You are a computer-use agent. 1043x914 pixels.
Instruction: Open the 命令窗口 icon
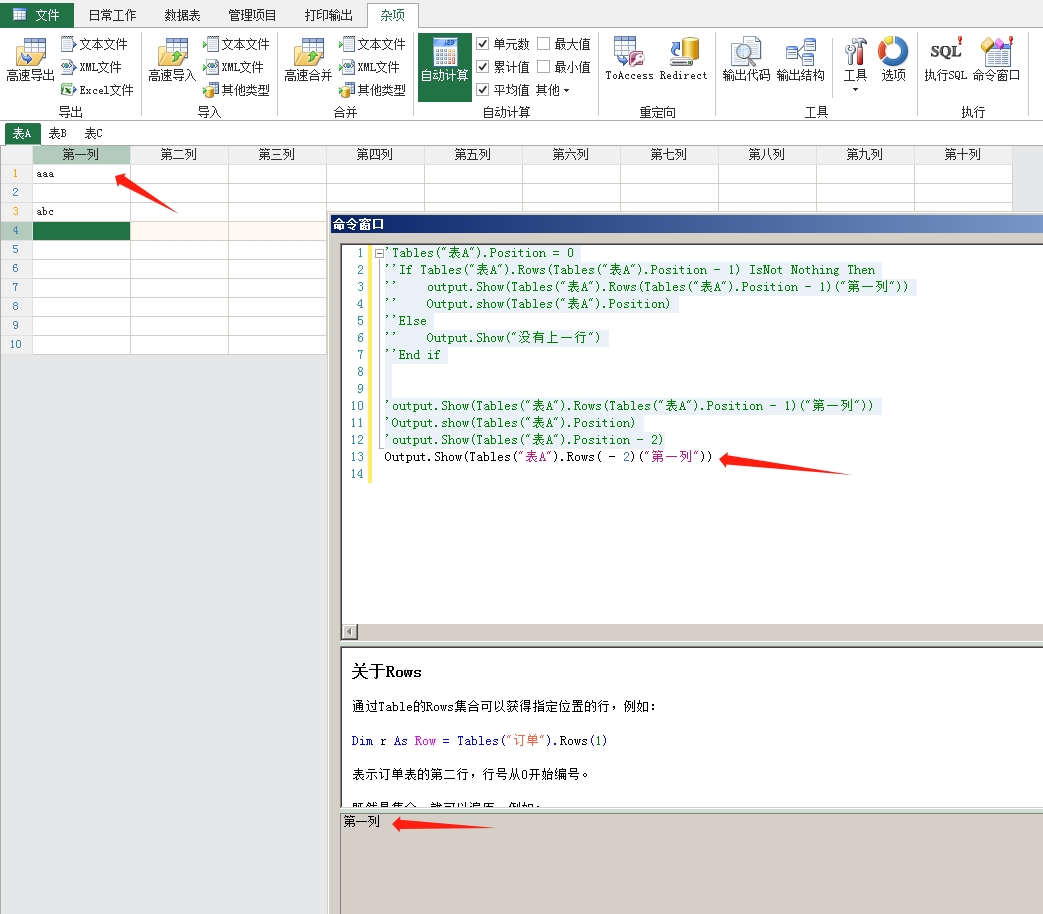pyautogui.click(x=996, y=60)
